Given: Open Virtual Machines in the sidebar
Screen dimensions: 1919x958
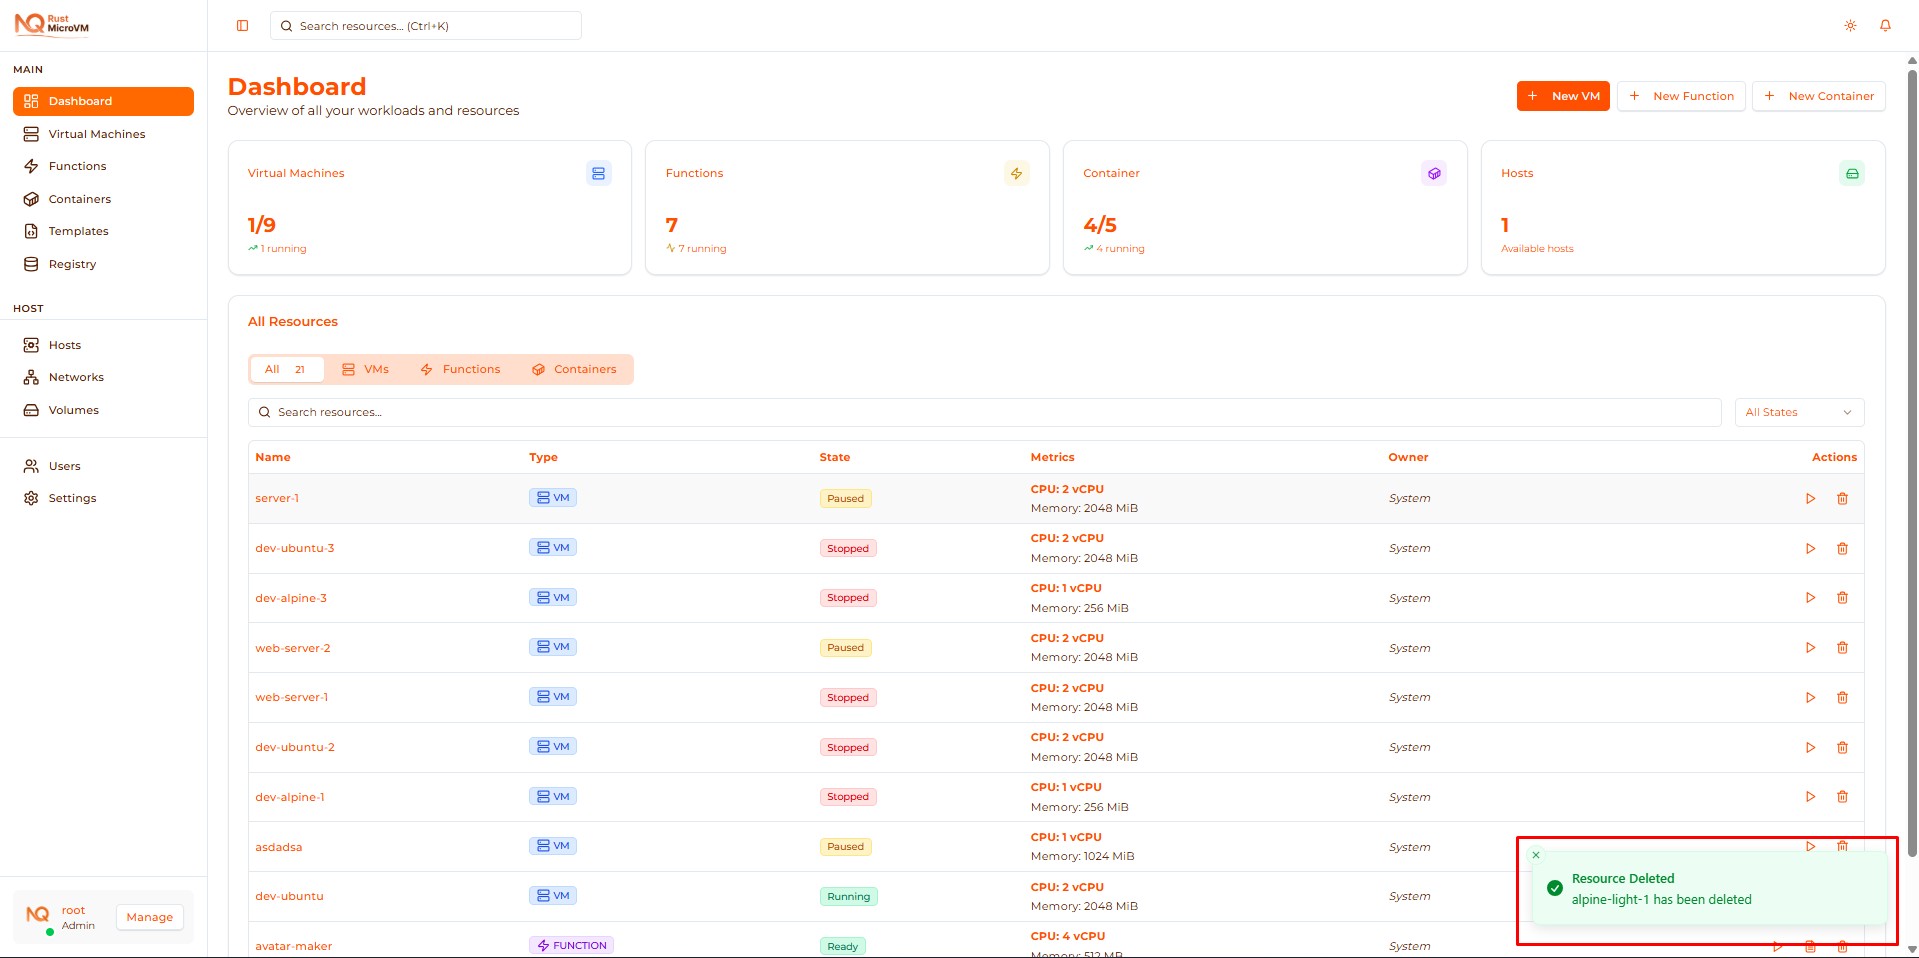Looking at the screenshot, I should 97,134.
